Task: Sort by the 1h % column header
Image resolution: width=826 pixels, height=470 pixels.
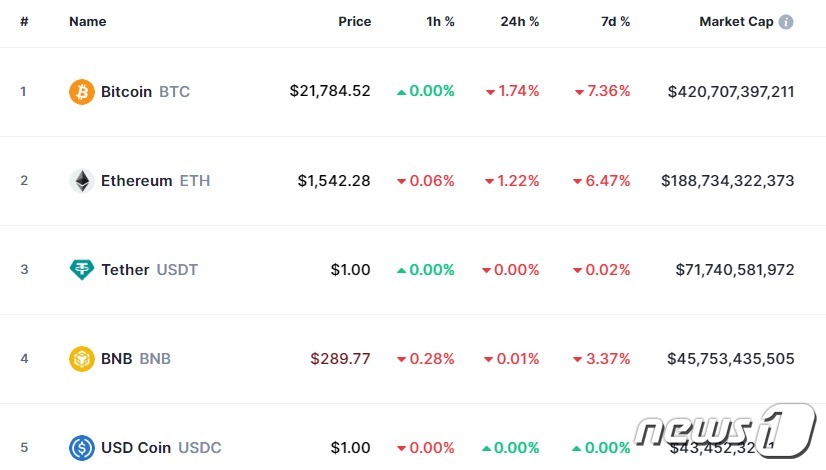Action: pos(440,22)
